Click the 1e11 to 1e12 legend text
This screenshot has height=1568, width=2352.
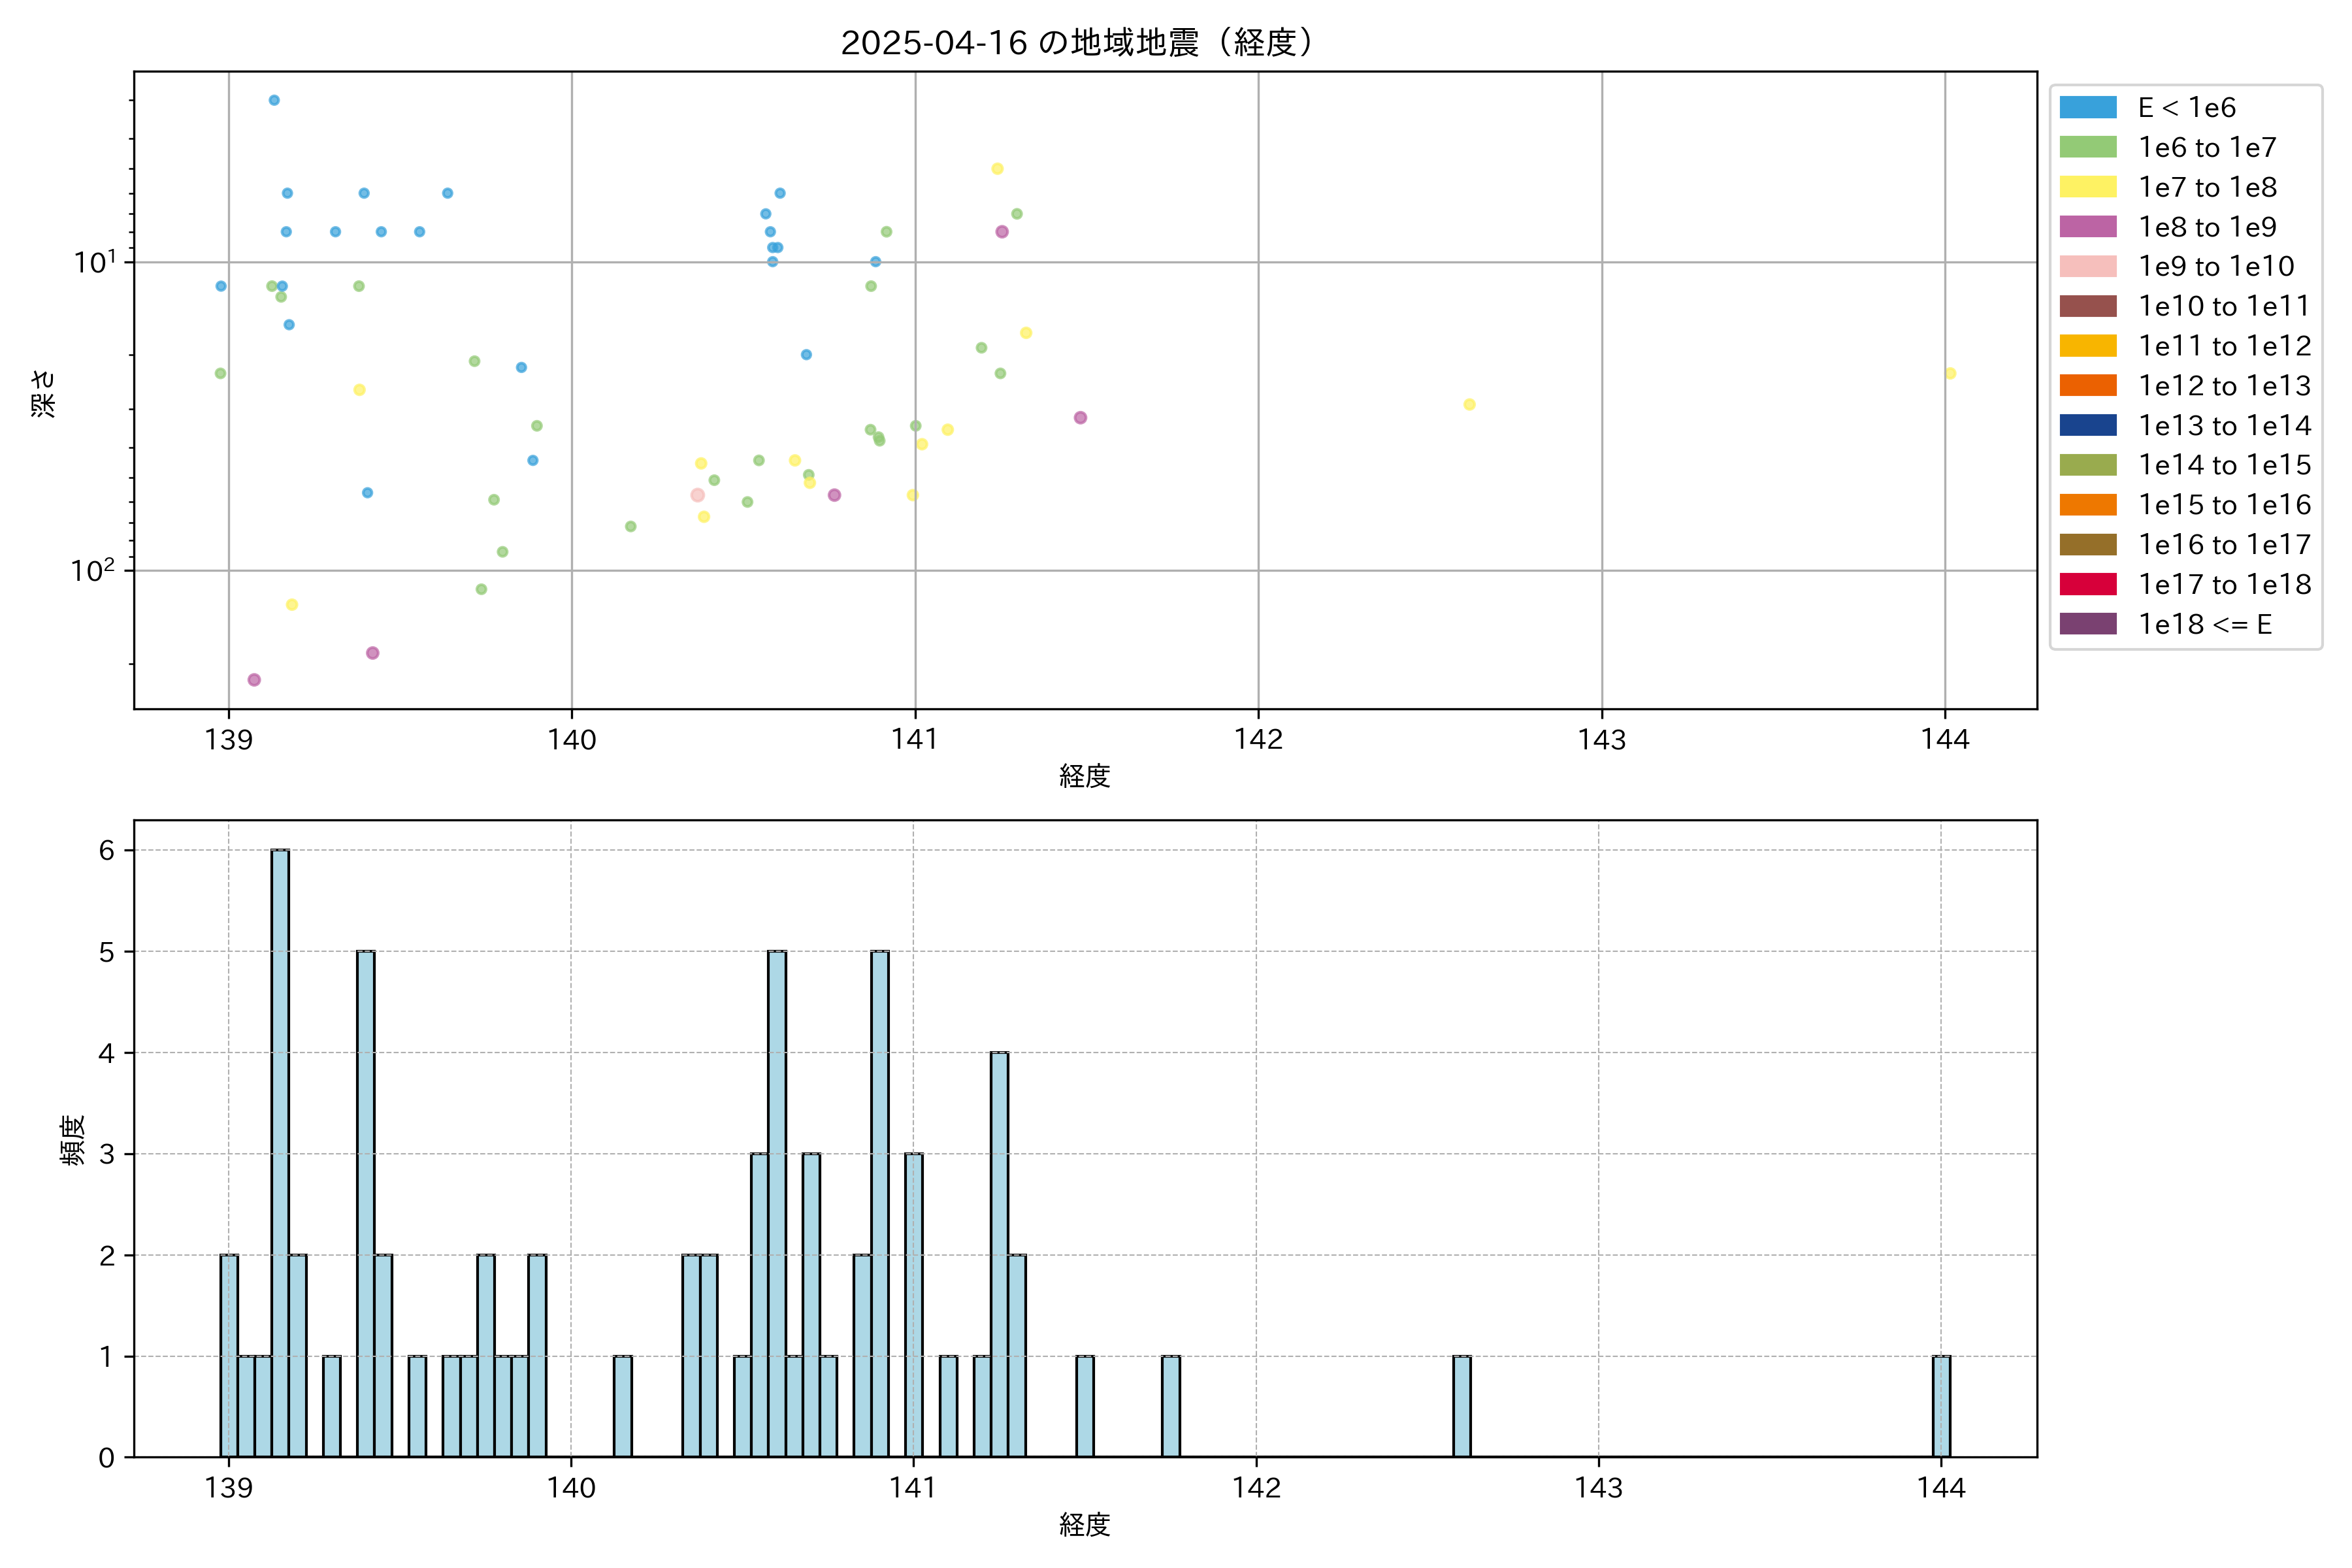[x=2224, y=346]
